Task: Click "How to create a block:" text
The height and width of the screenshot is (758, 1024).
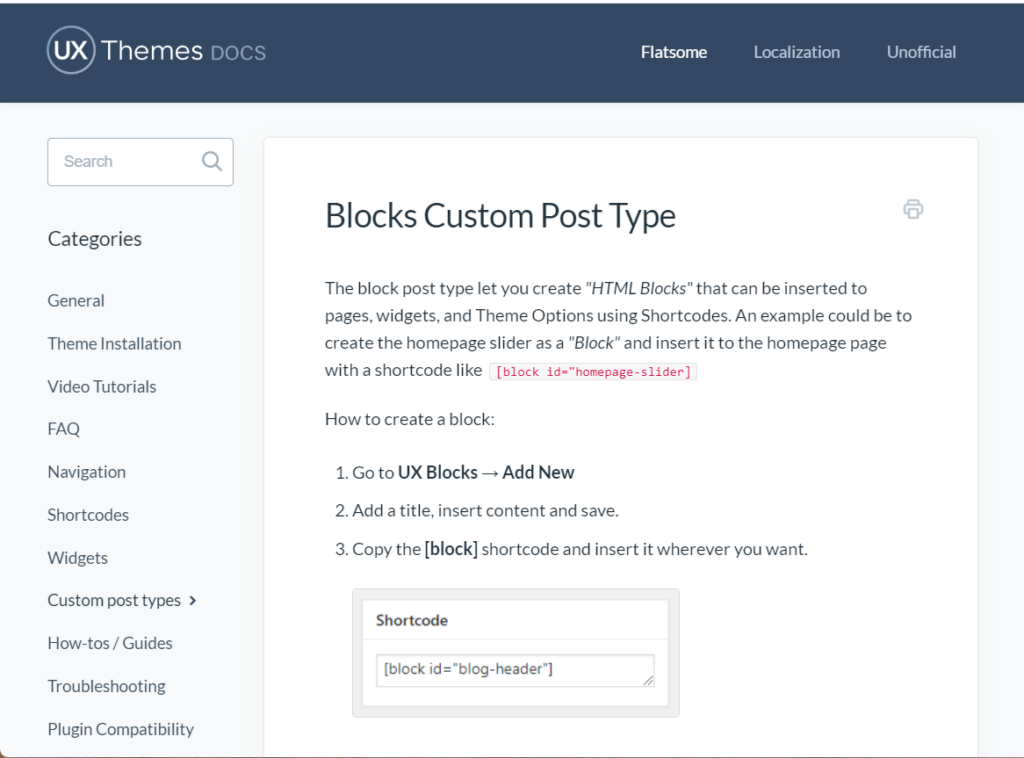Action: (x=409, y=419)
